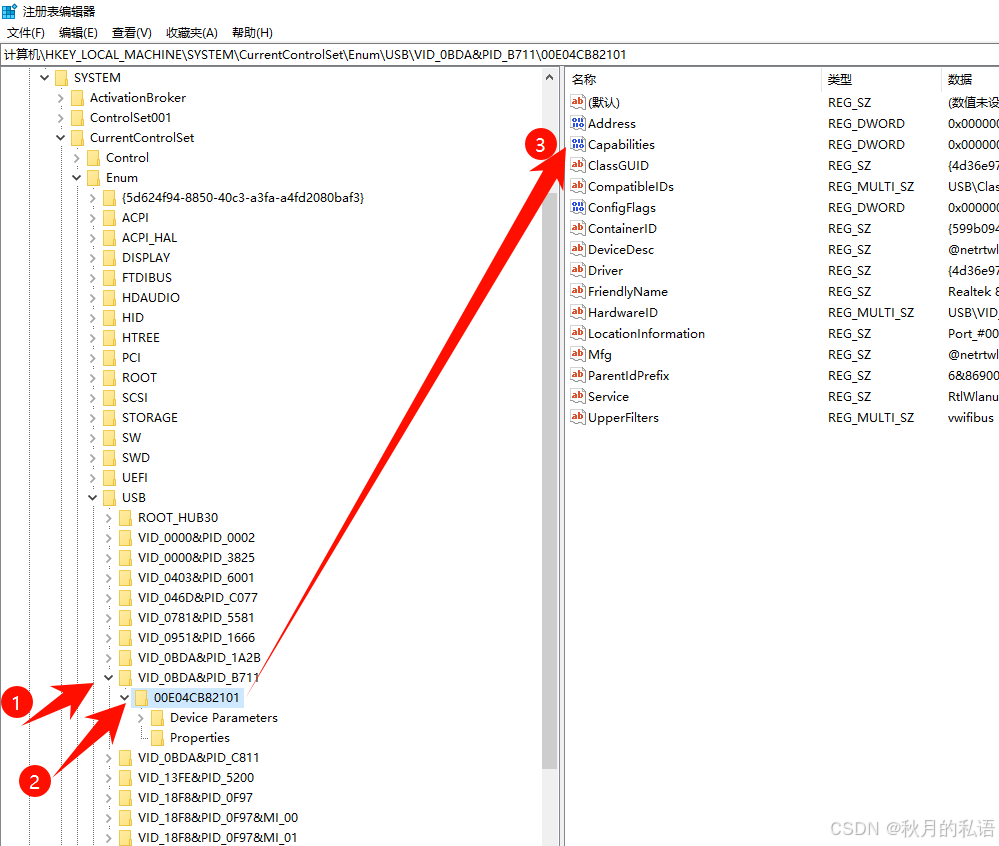Collapse the USB key chevron
999x846 pixels.
point(92,498)
